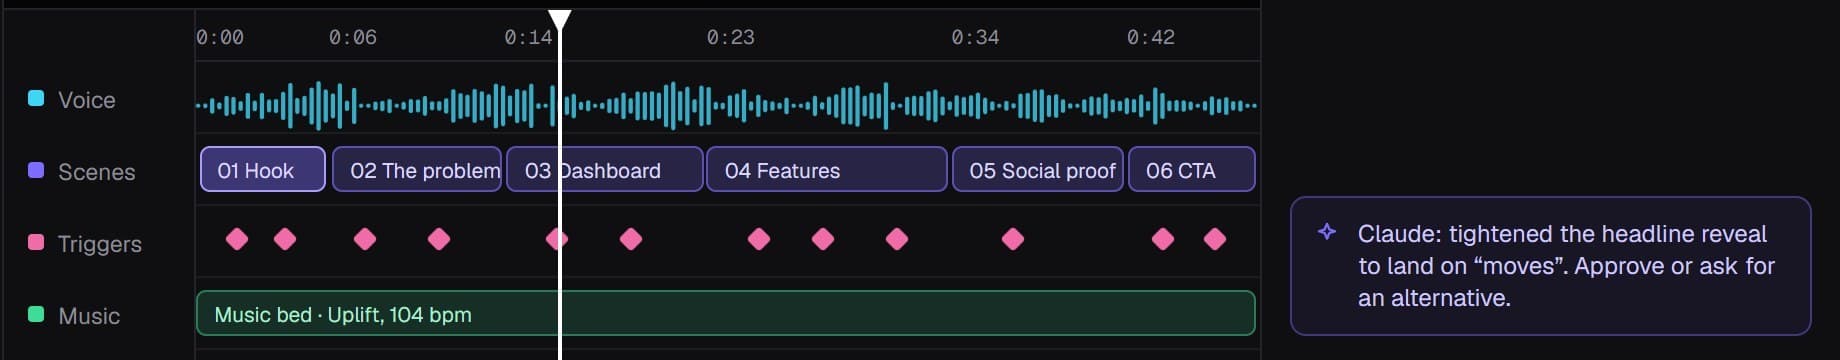This screenshot has height=360, width=1840.
Task: Jump to the 0:34 ruler mark
Action: pos(975,37)
